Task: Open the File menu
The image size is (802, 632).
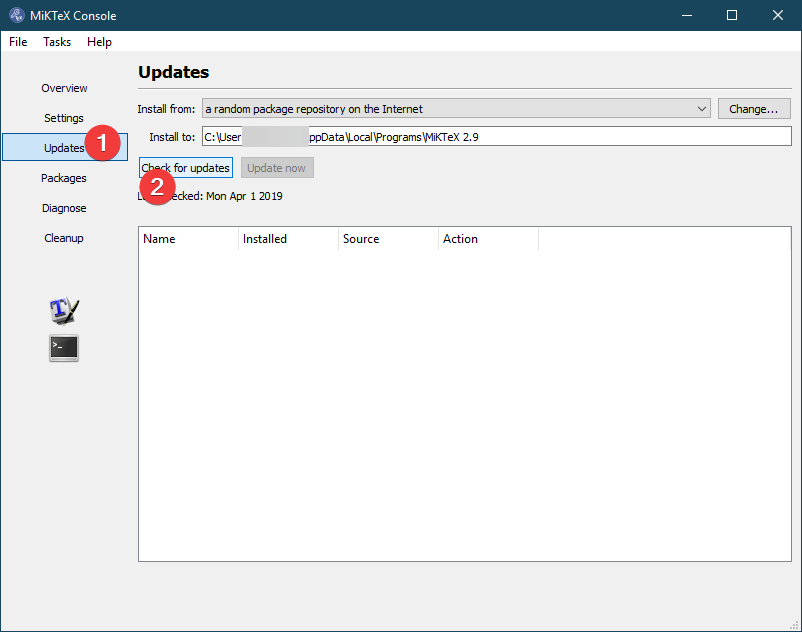Action: pos(18,42)
